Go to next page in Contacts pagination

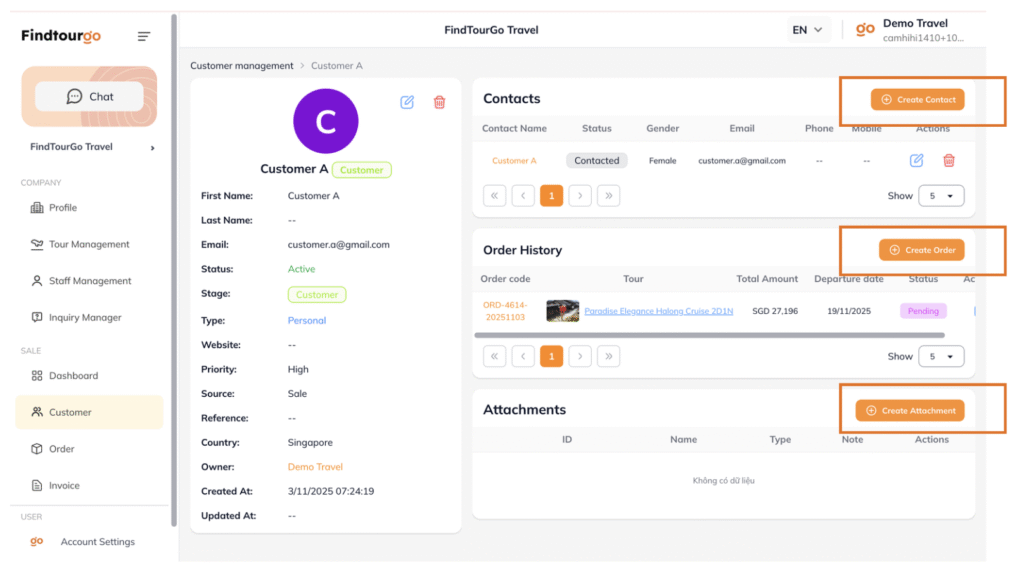click(x=580, y=196)
